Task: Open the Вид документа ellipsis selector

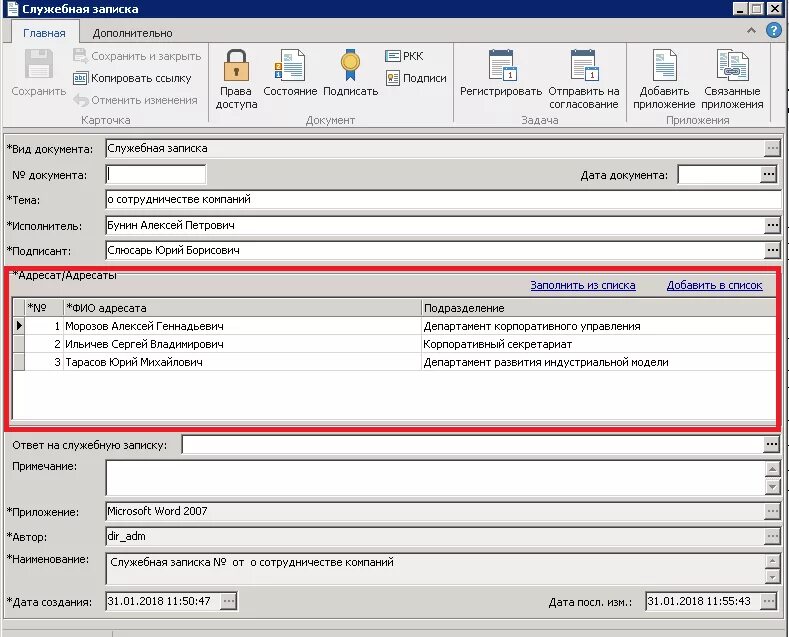Action: coord(772,148)
